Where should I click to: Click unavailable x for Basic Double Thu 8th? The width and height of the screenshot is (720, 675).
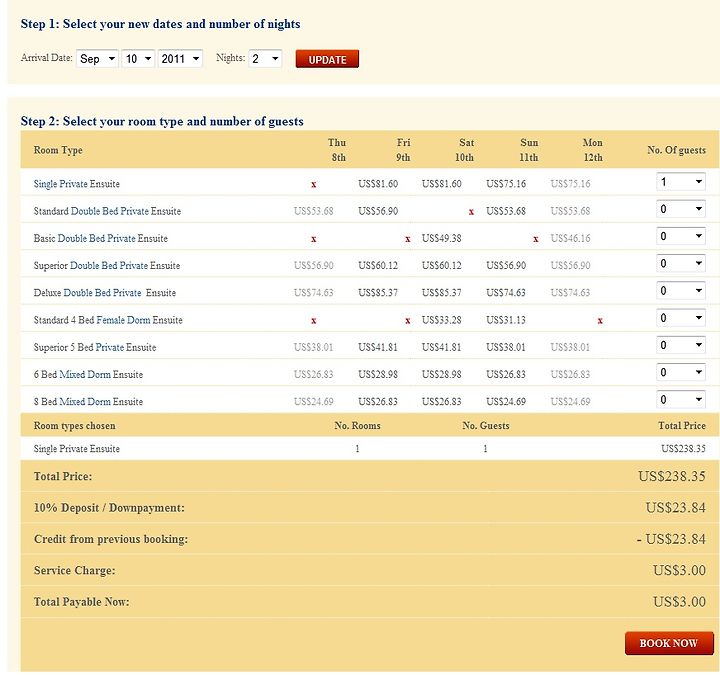tap(314, 239)
